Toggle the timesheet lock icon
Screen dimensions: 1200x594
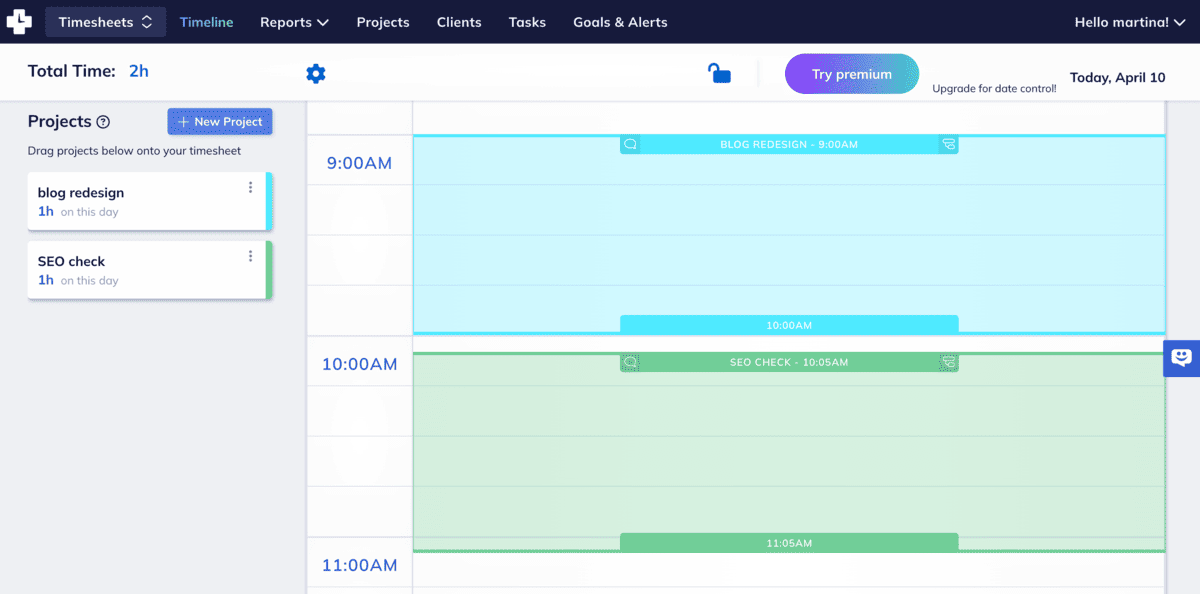point(719,72)
